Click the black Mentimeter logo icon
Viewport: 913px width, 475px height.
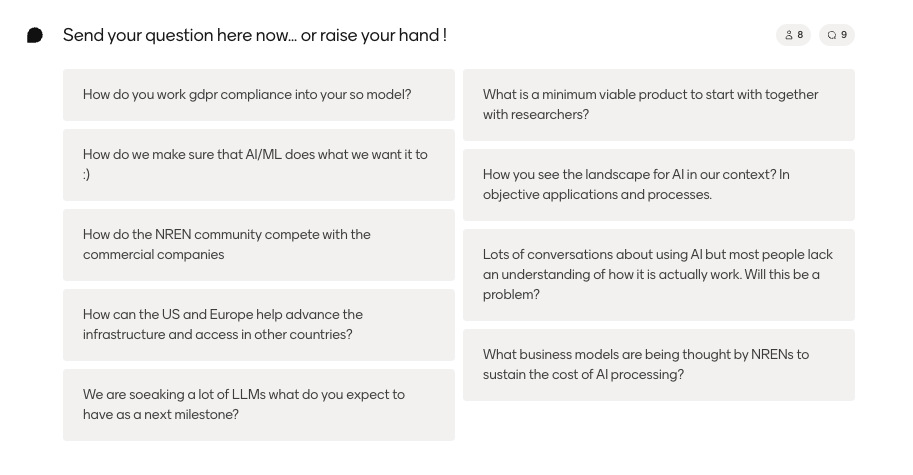pyautogui.click(x=35, y=35)
